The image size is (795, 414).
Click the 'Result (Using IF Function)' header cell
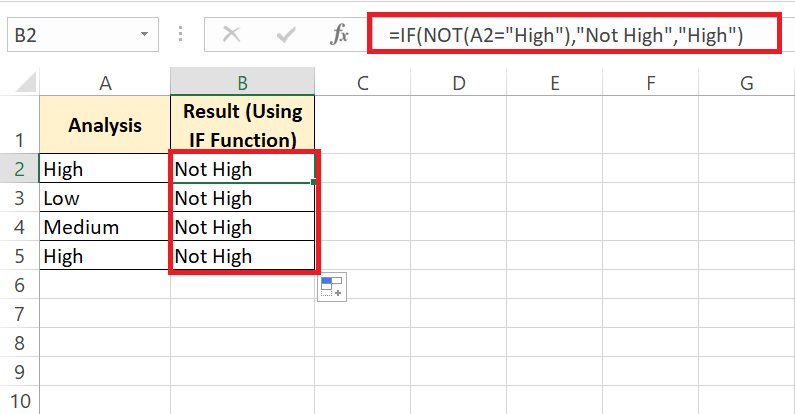(x=242, y=125)
